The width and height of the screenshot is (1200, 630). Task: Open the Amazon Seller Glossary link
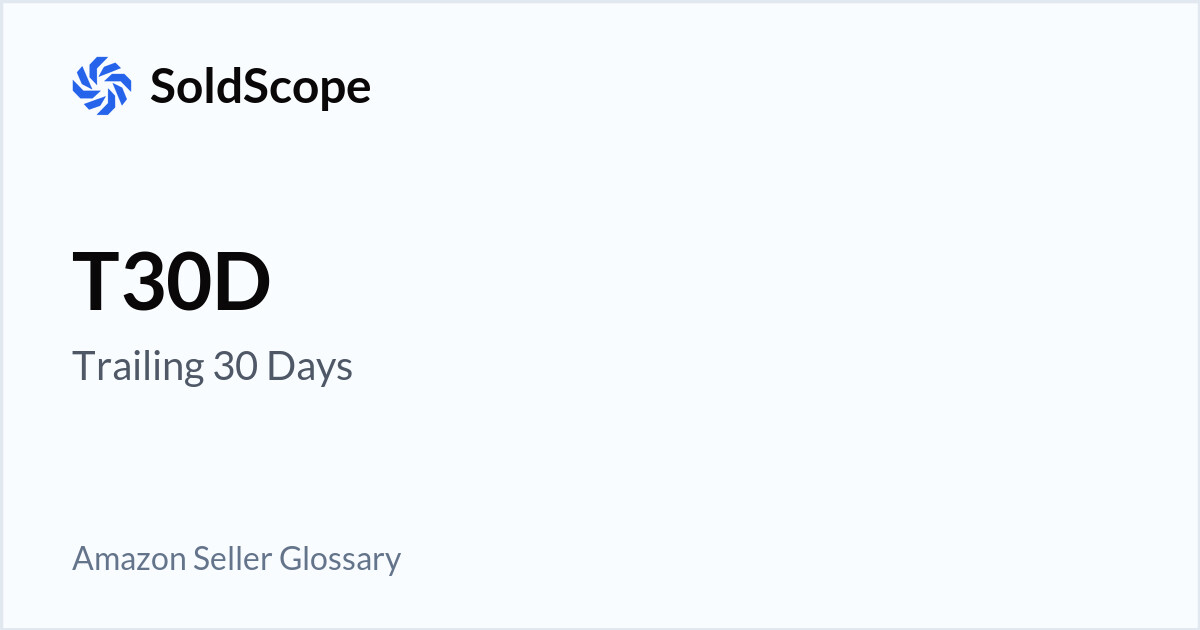click(236, 558)
